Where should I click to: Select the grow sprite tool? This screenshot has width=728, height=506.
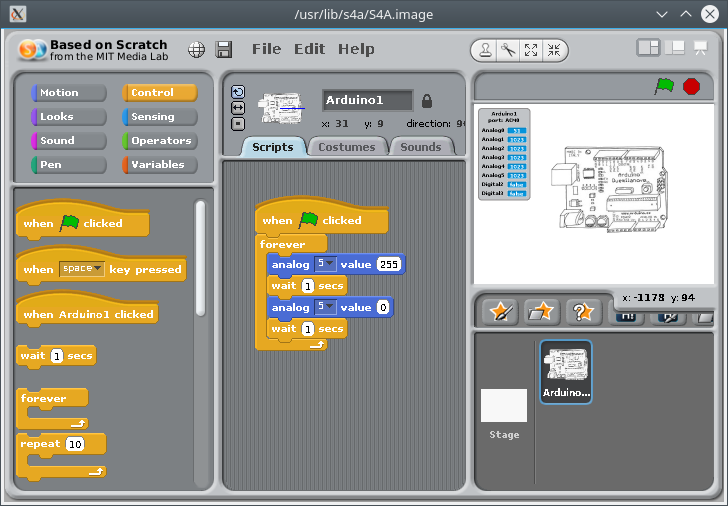(531, 50)
